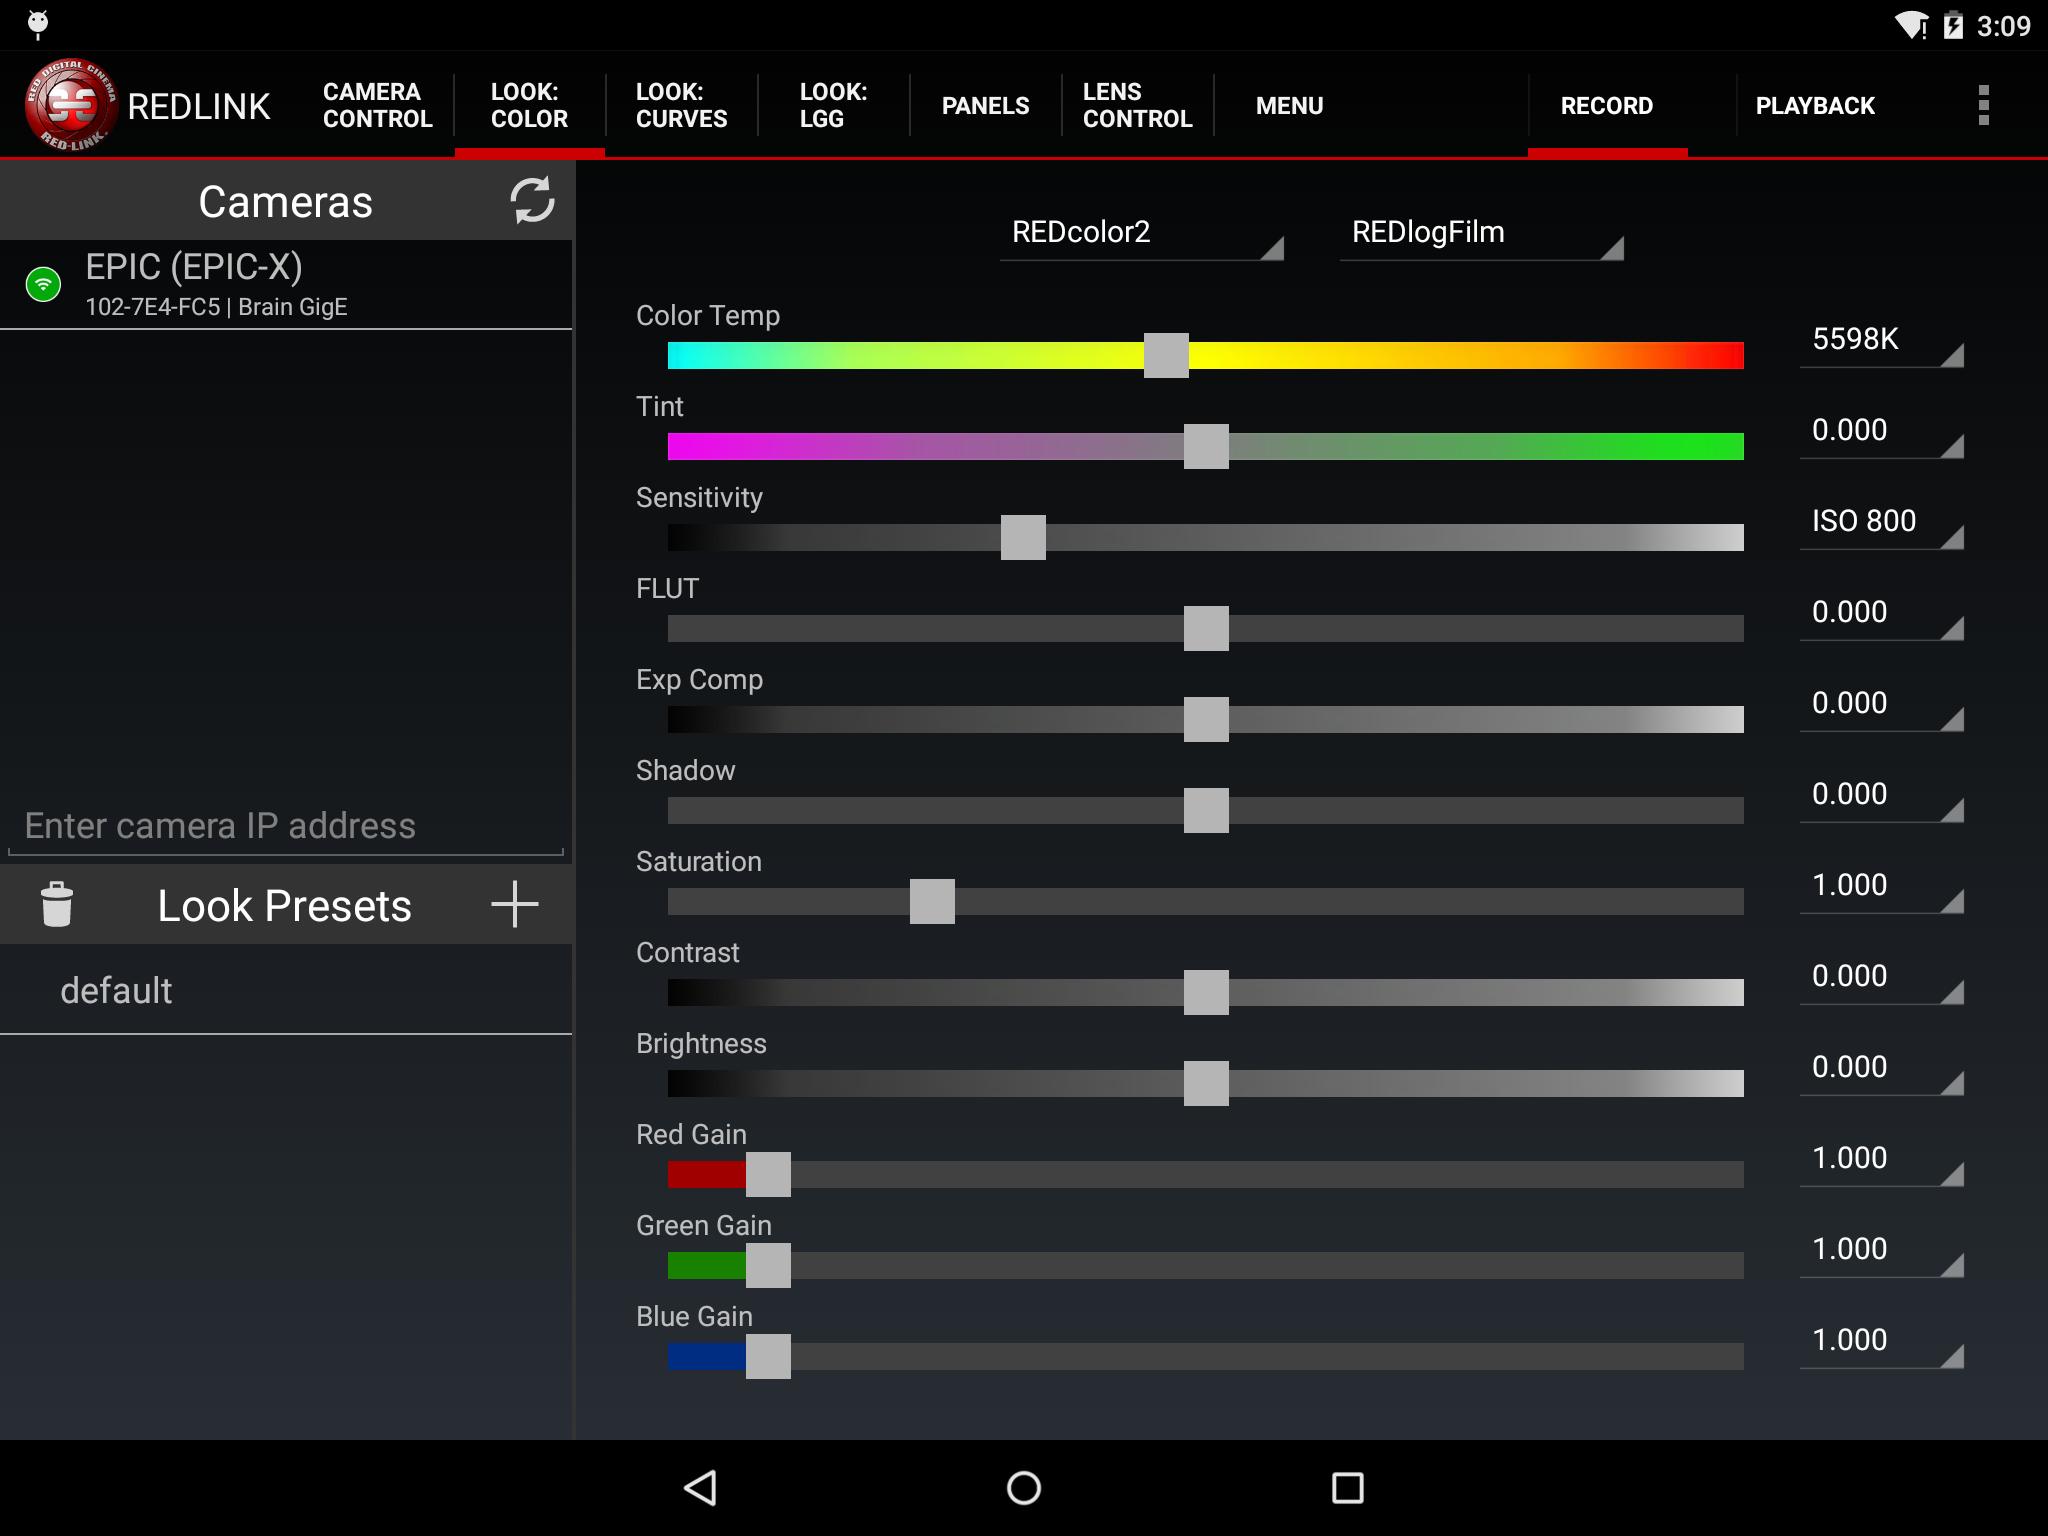
Task: Click the Look Presets header
Action: coord(286,904)
